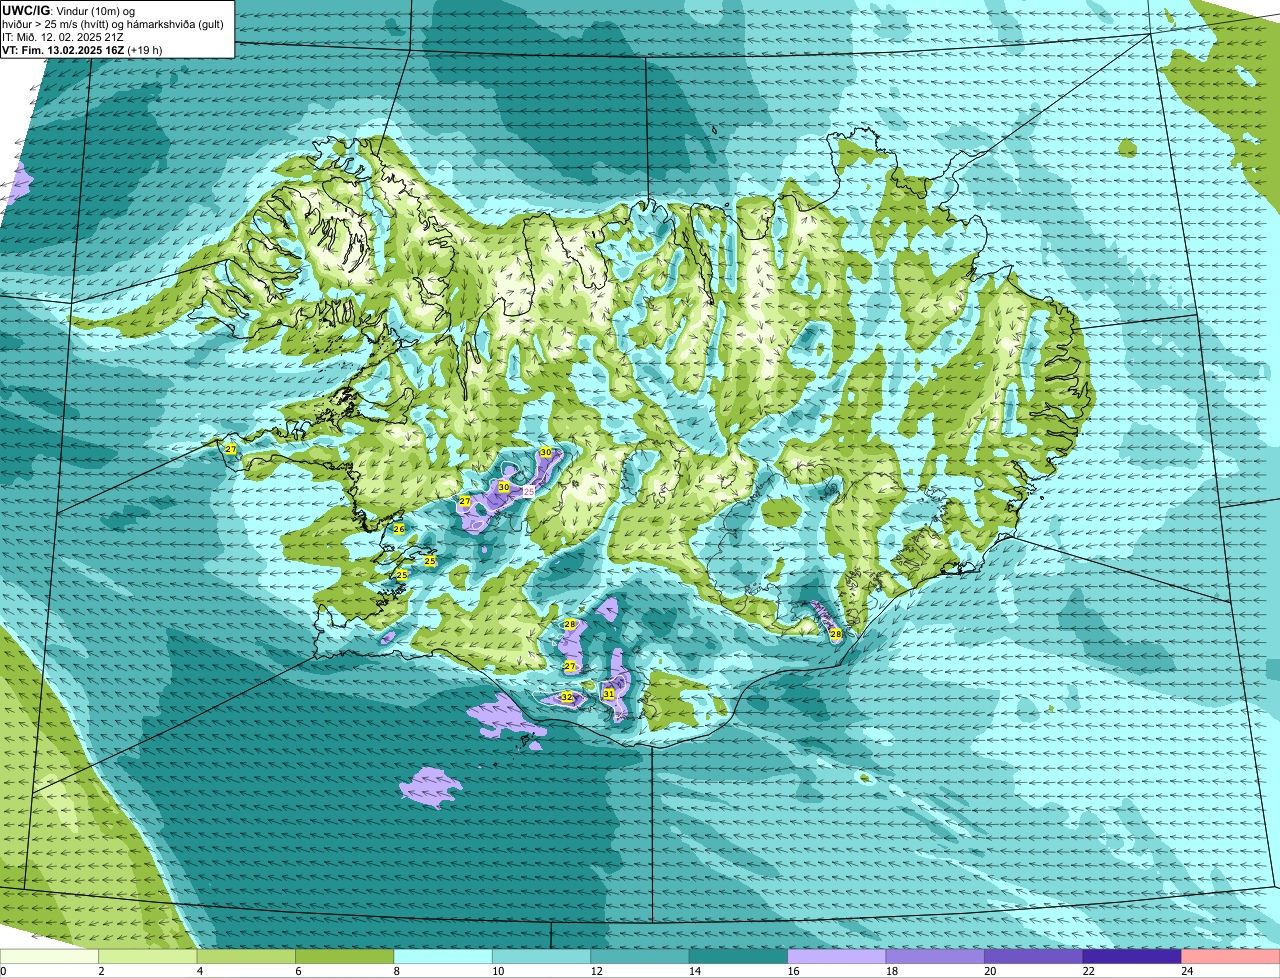
Task: Click the 6–8 m/s olive green legend swatch
Action: click(346, 956)
